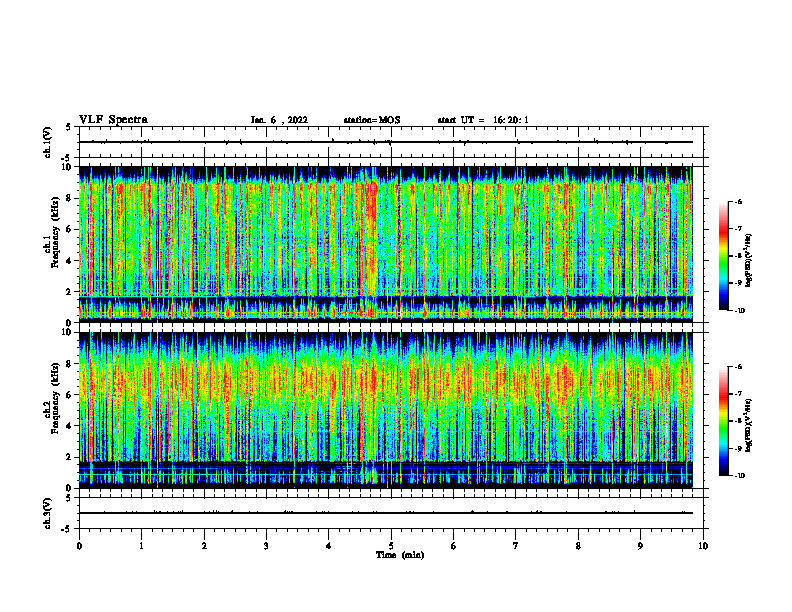
Task: Click the time axis tick label '1'
Action: tap(142, 546)
